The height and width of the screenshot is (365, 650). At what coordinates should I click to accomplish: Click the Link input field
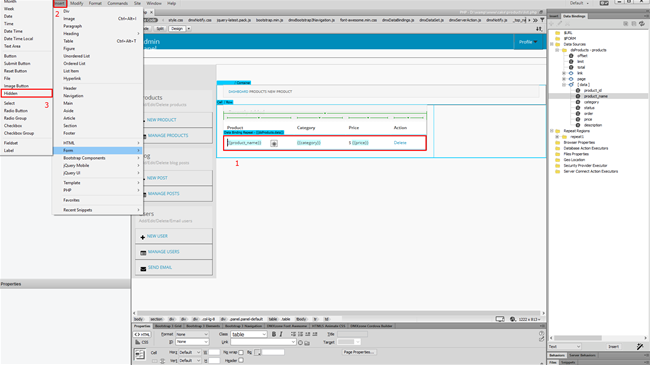click(263, 342)
